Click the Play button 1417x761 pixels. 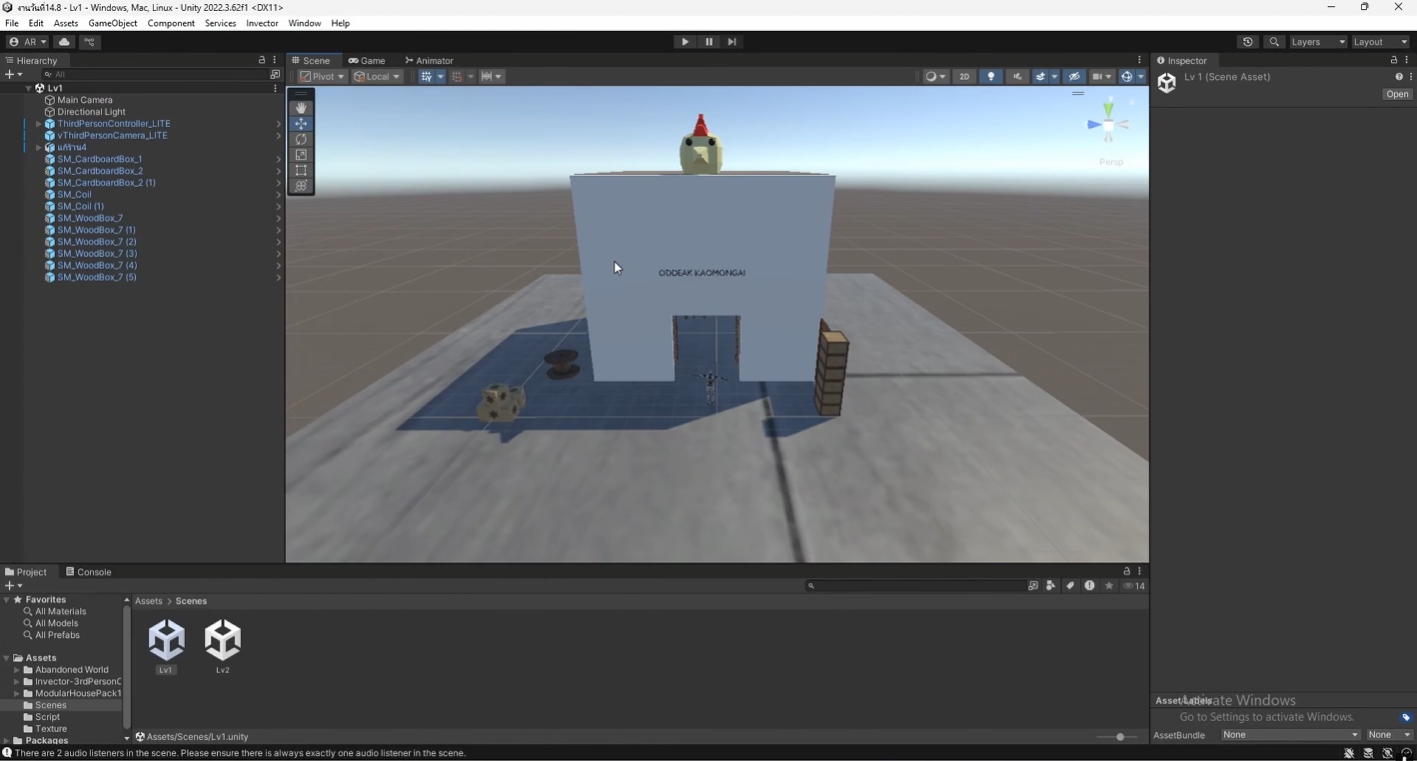tap(685, 42)
